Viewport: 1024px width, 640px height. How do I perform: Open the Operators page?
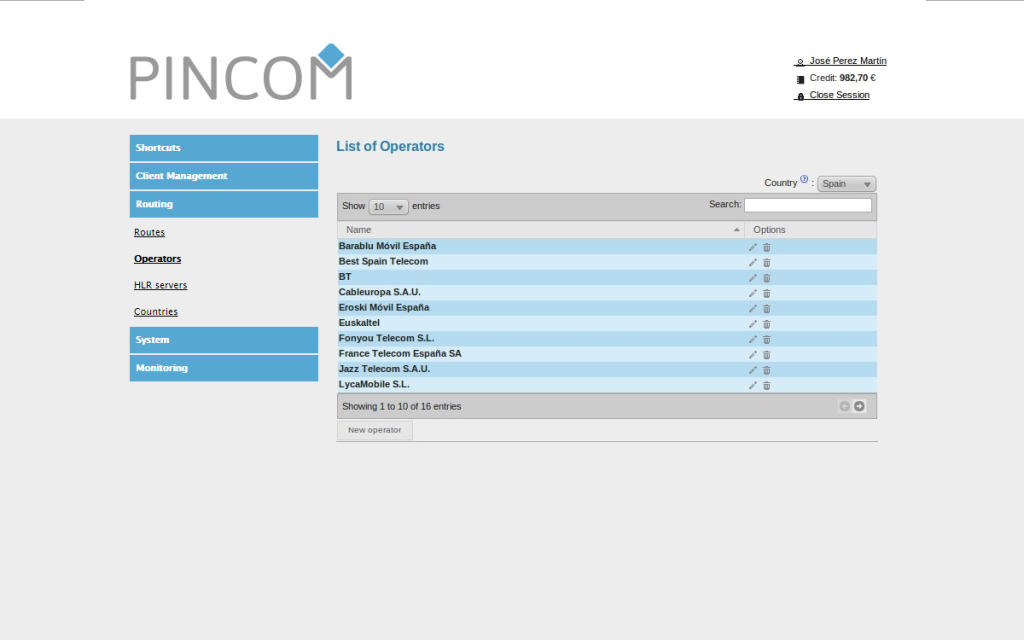coord(157,259)
